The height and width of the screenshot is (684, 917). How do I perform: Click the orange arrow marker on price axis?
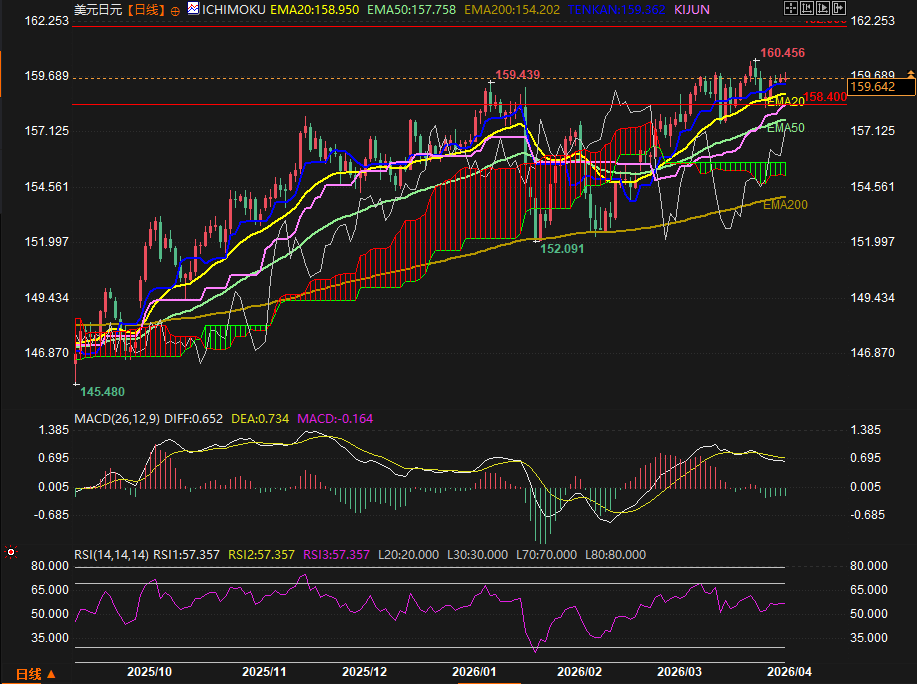coord(909,73)
